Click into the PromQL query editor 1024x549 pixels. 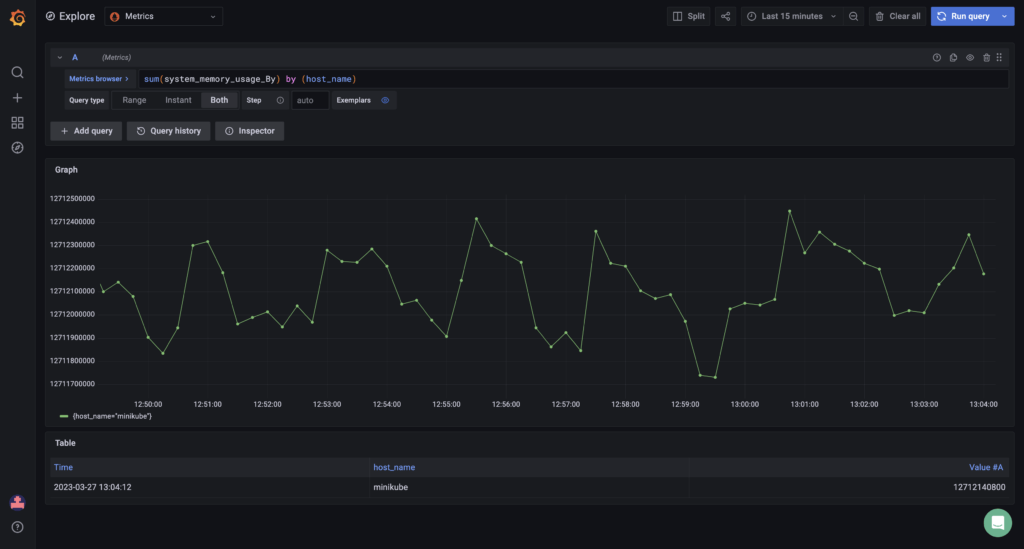point(573,79)
